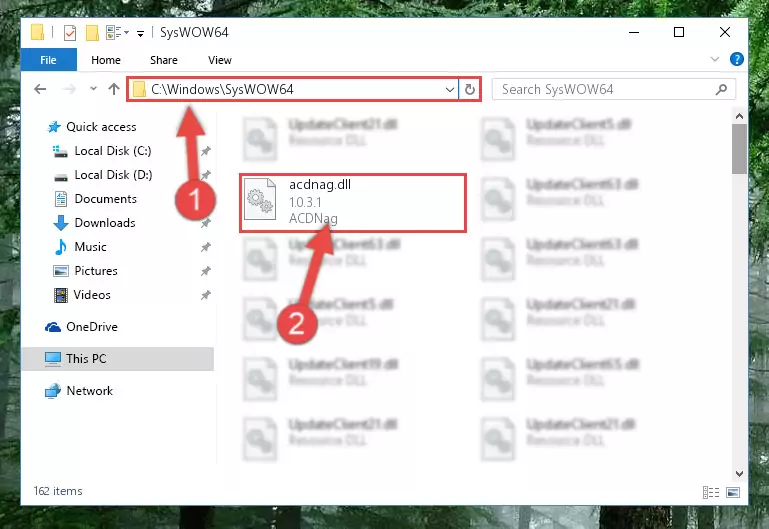Click the pin icon beside Music
The width and height of the screenshot is (769, 529).
click(x=206, y=247)
